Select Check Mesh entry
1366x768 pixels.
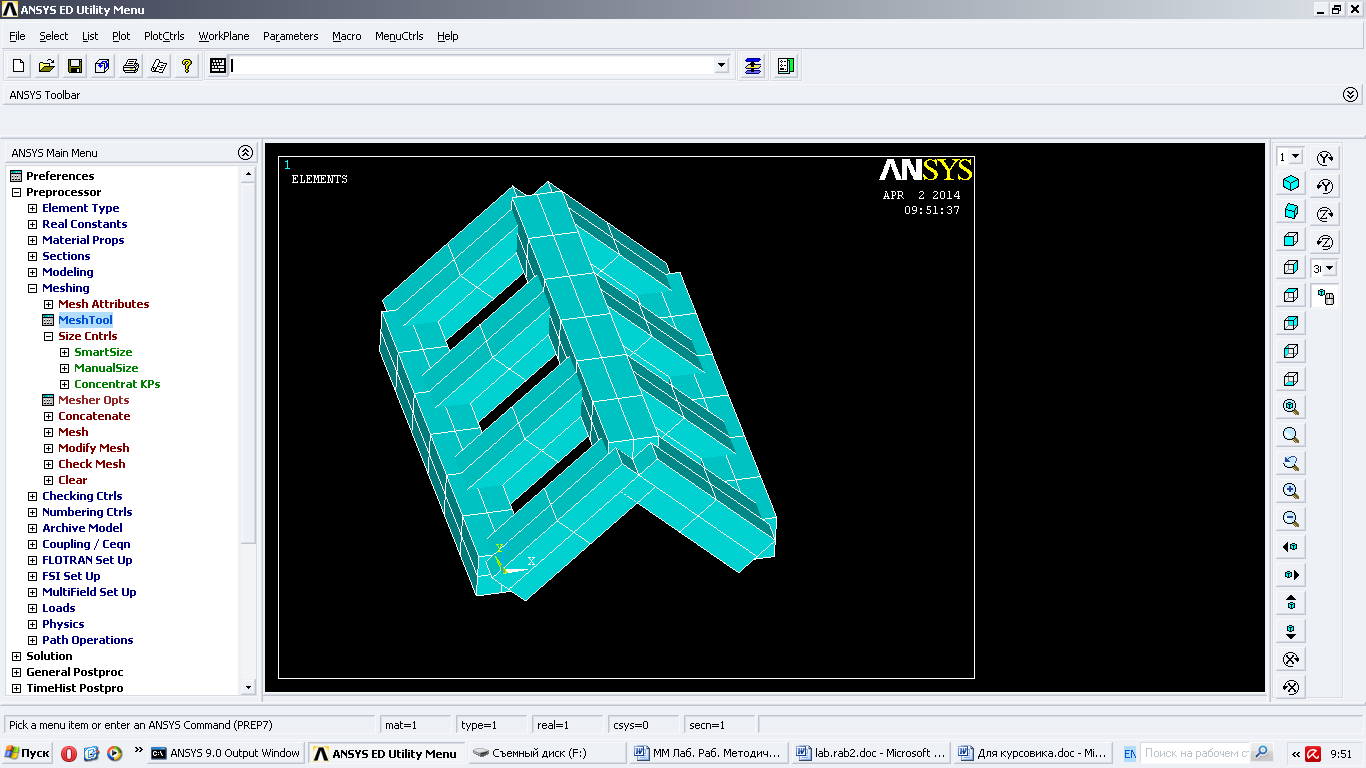(92, 464)
